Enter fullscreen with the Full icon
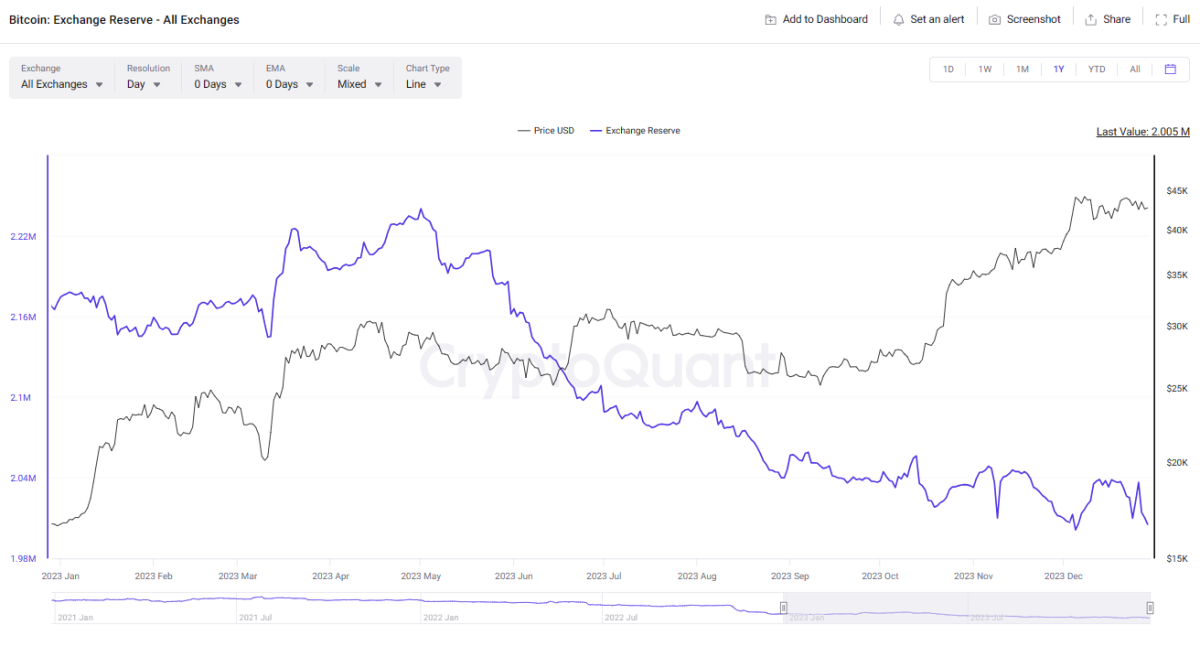1200x646 pixels. coord(1159,20)
